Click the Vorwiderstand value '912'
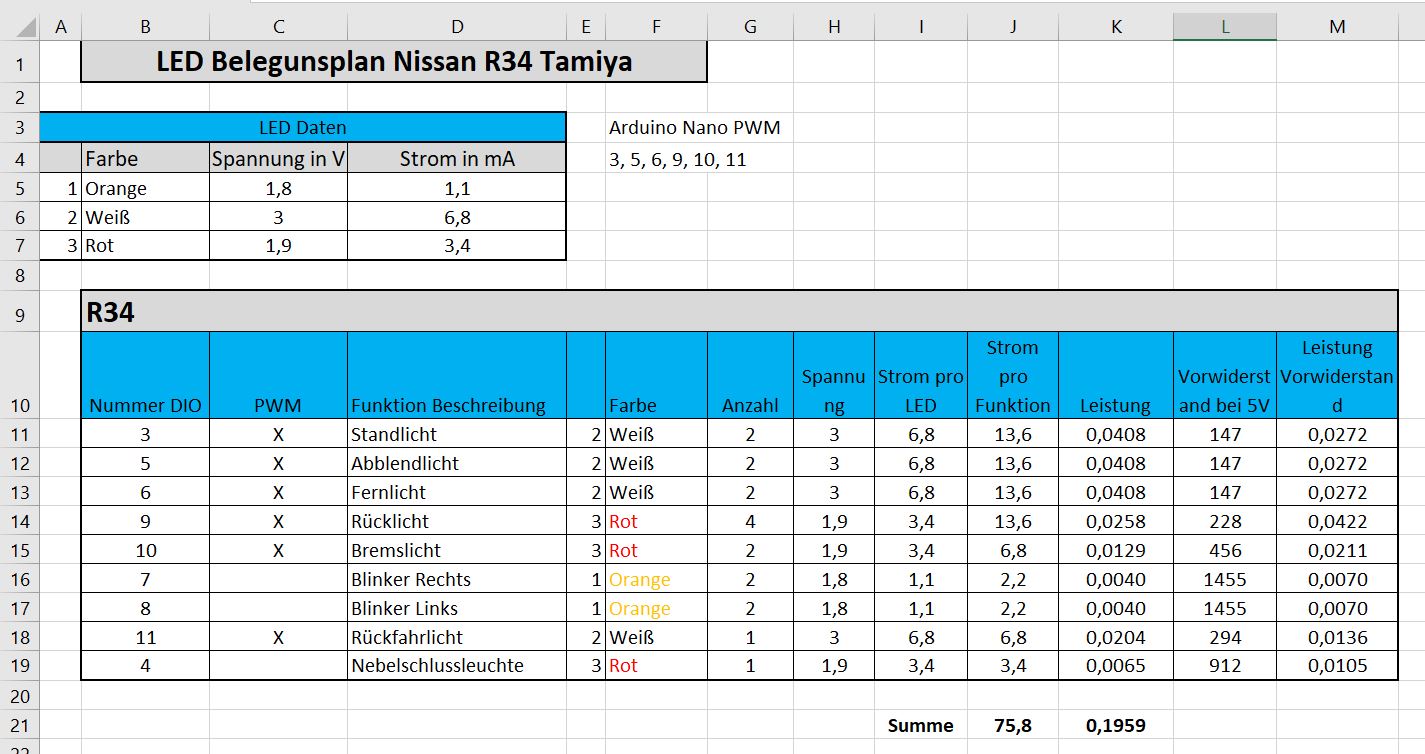This screenshot has width=1425, height=754. click(1225, 666)
